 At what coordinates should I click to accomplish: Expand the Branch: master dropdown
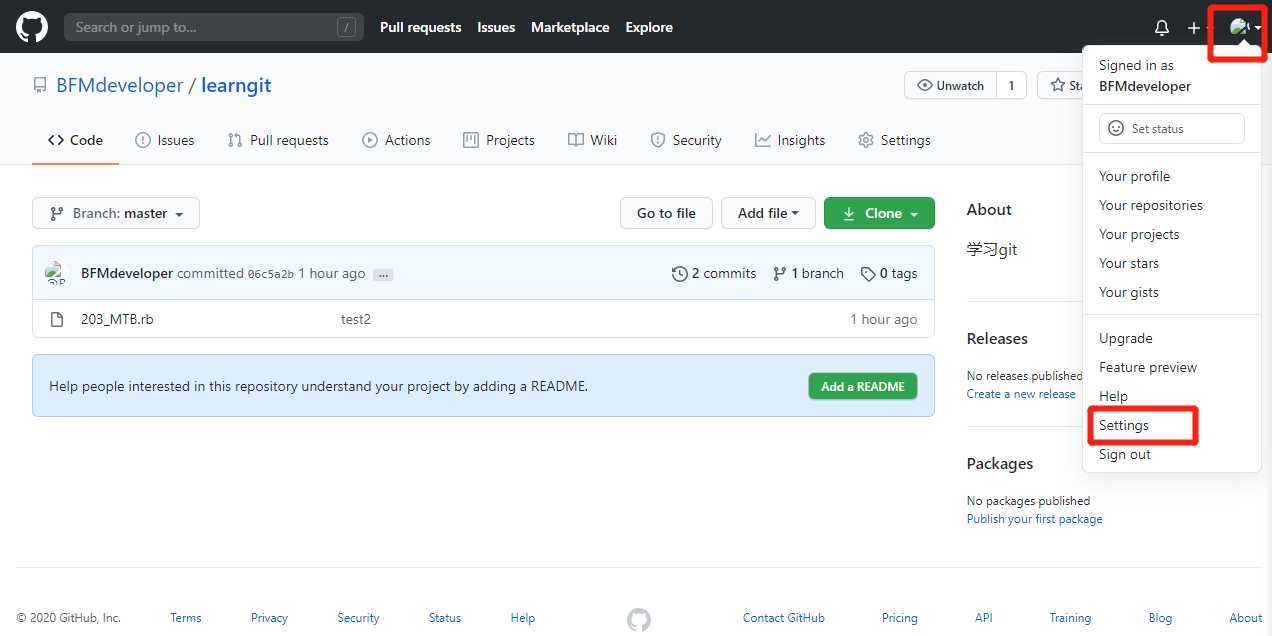coord(116,213)
